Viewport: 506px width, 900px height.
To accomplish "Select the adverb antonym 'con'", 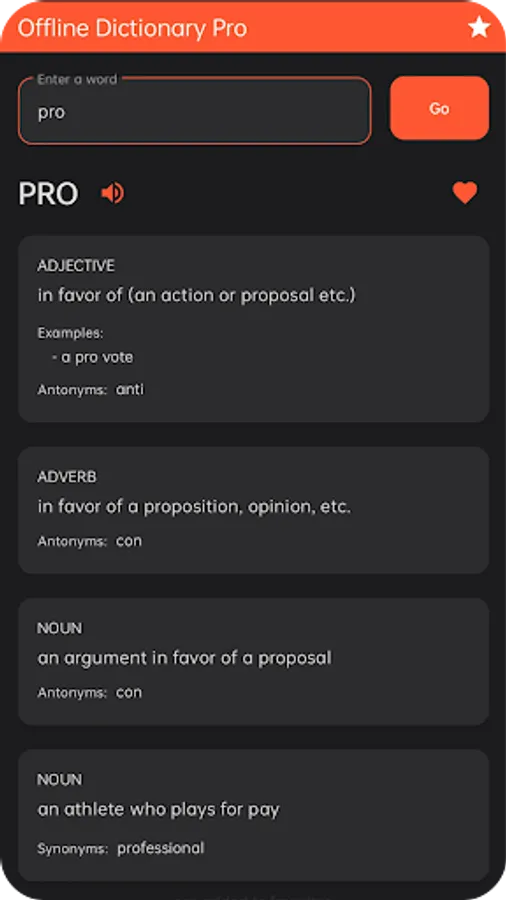I will coord(129,541).
